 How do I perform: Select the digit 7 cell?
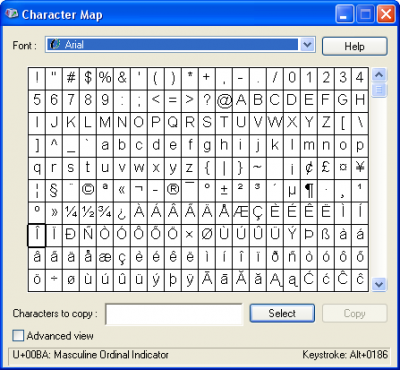point(71,101)
